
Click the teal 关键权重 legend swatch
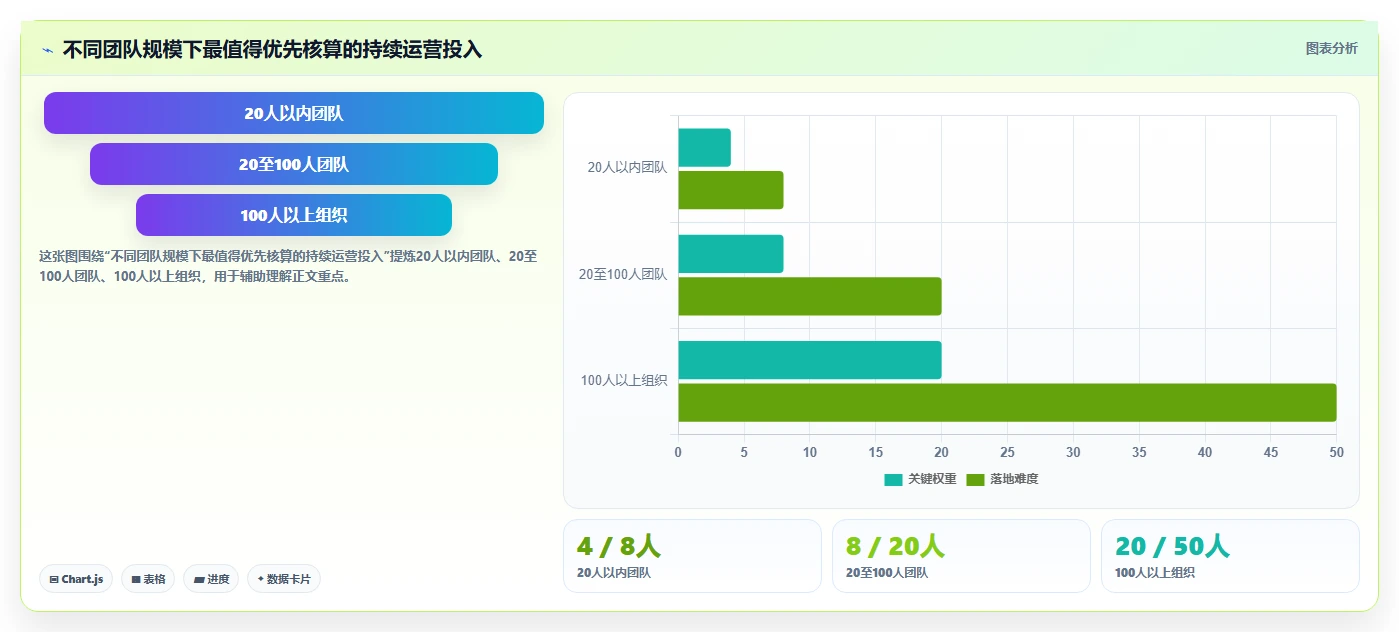pyautogui.click(x=893, y=480)
